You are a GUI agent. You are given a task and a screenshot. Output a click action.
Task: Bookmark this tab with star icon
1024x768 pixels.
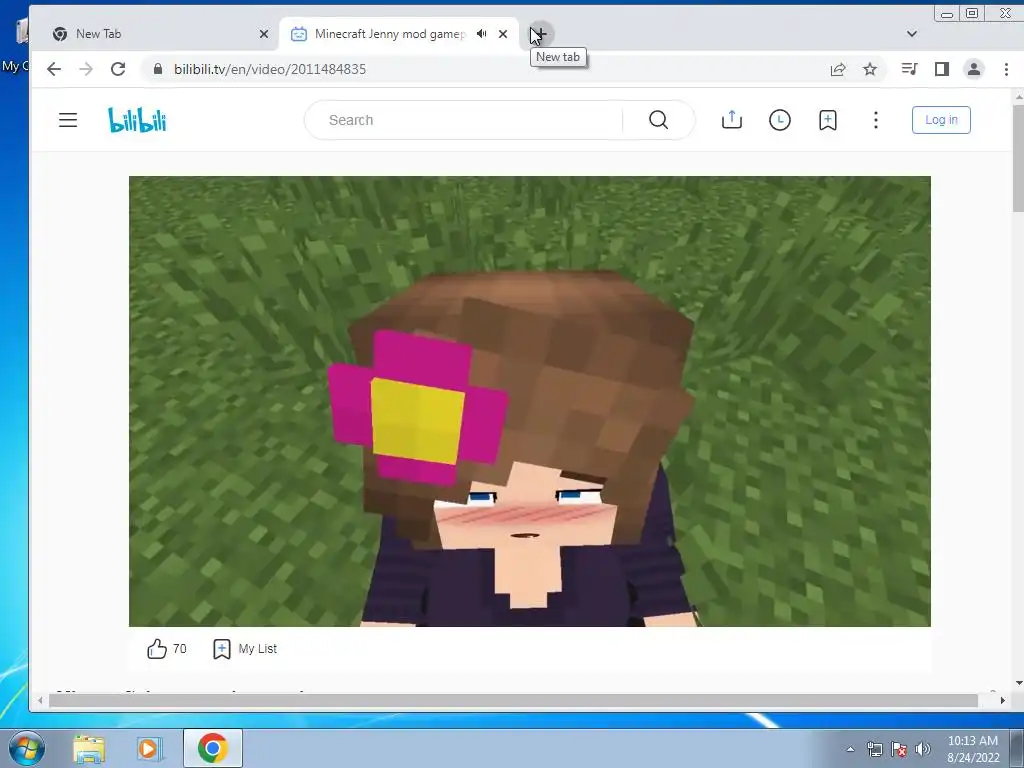(870, 69)
